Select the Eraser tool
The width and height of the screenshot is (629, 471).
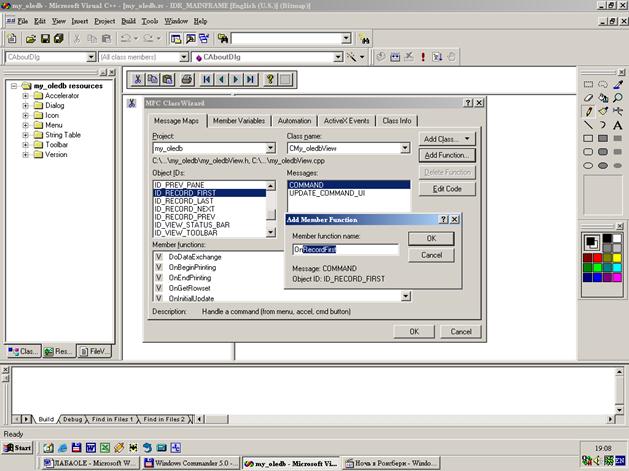[x=588, y=98]
